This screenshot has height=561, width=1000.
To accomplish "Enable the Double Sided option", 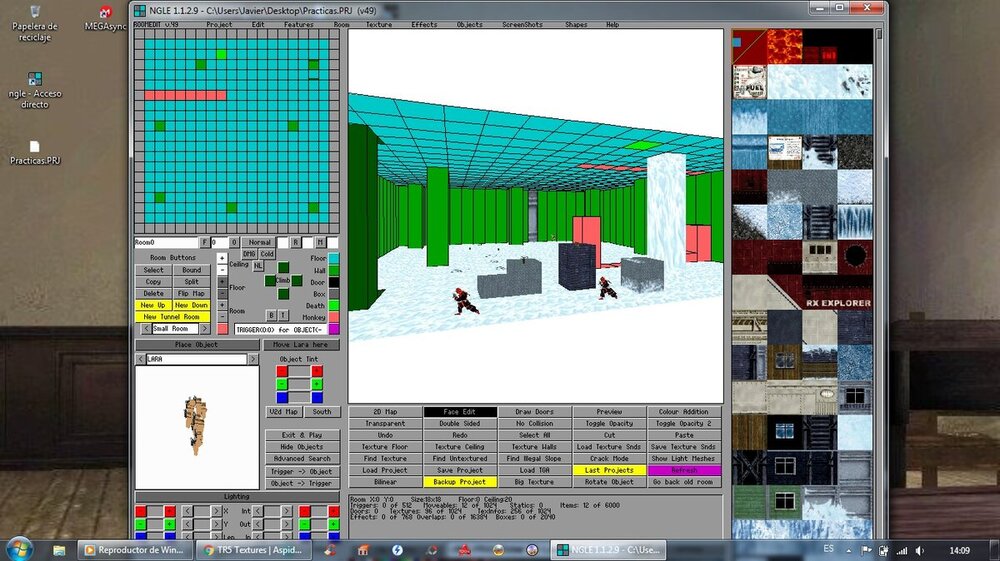I will [x=460, y=423].
